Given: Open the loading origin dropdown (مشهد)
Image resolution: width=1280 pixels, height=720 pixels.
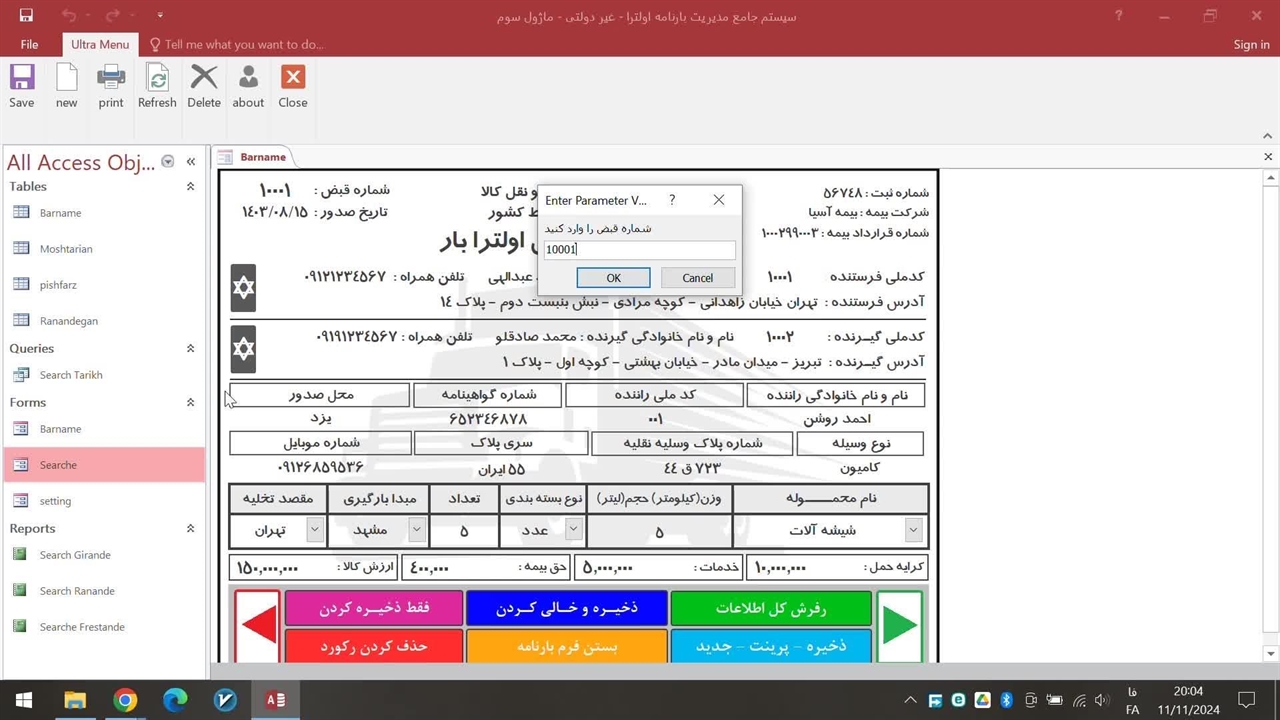Looking at the screenshot, I should (x=416, y=530).
